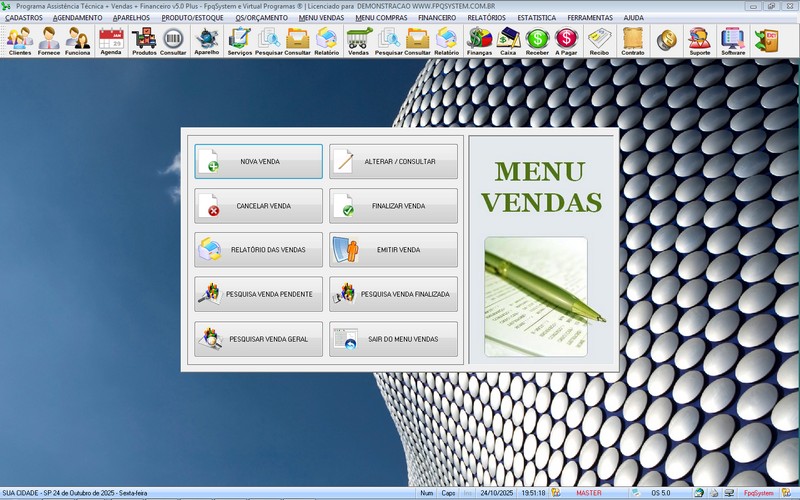Open the Clientes toolbar icon
Image resolution: width=800 pixels, height=500 pixels.
coord(20,41)
